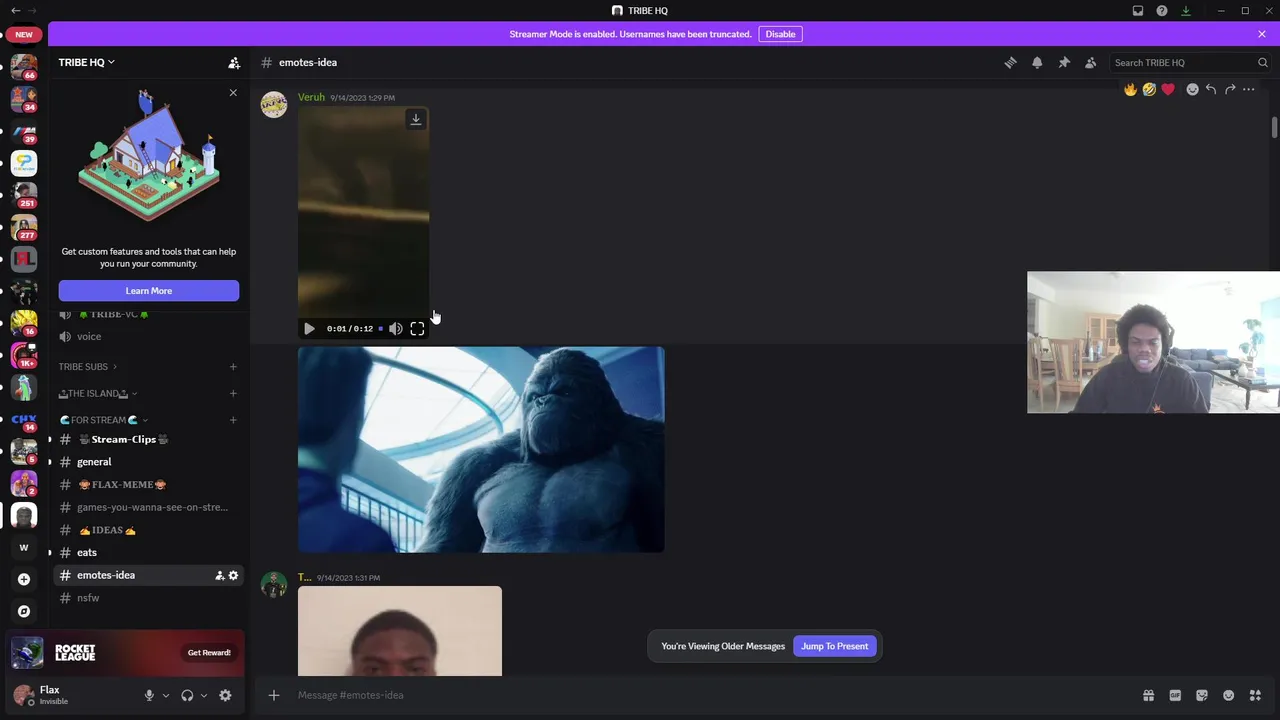Open the sticker picker
This screenshot has width=1280, height=720.
coord(1202,695)
